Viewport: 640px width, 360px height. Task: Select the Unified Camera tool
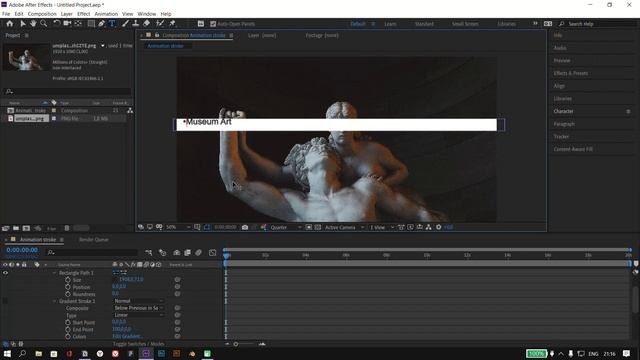(x=67, y=24)
